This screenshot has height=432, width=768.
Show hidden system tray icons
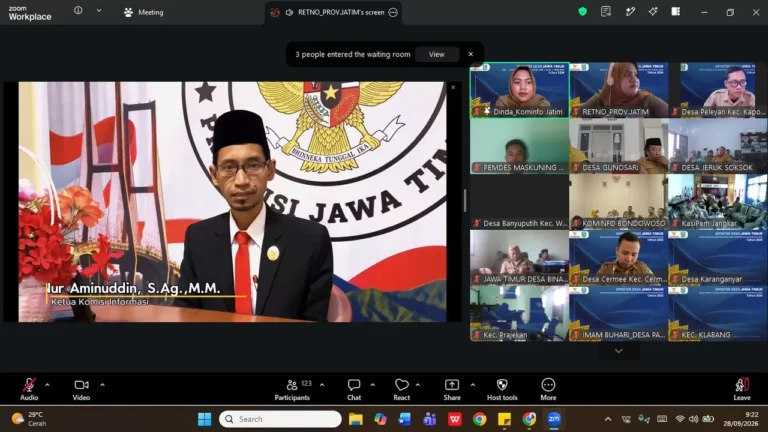point(608,419)
